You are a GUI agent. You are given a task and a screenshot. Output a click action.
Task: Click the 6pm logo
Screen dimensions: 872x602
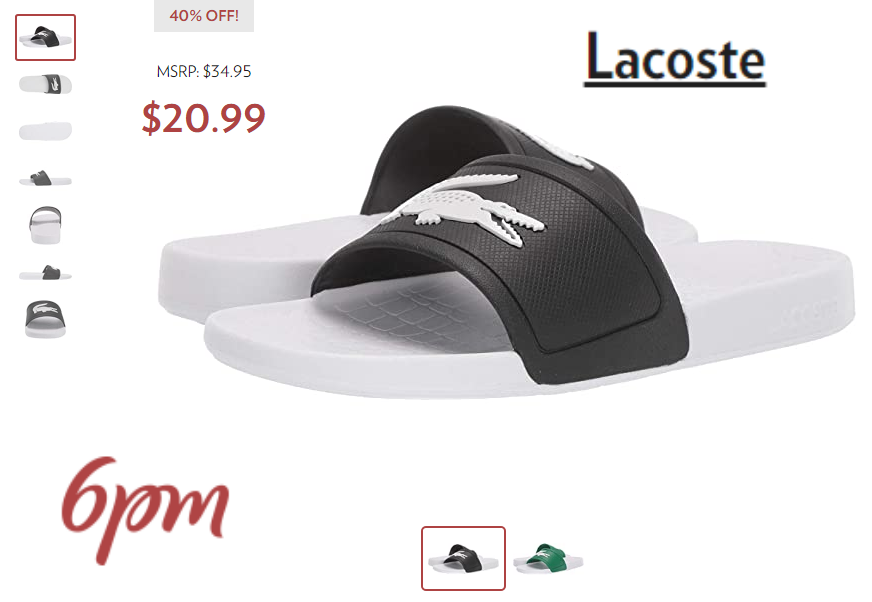[x=145, y=509]
